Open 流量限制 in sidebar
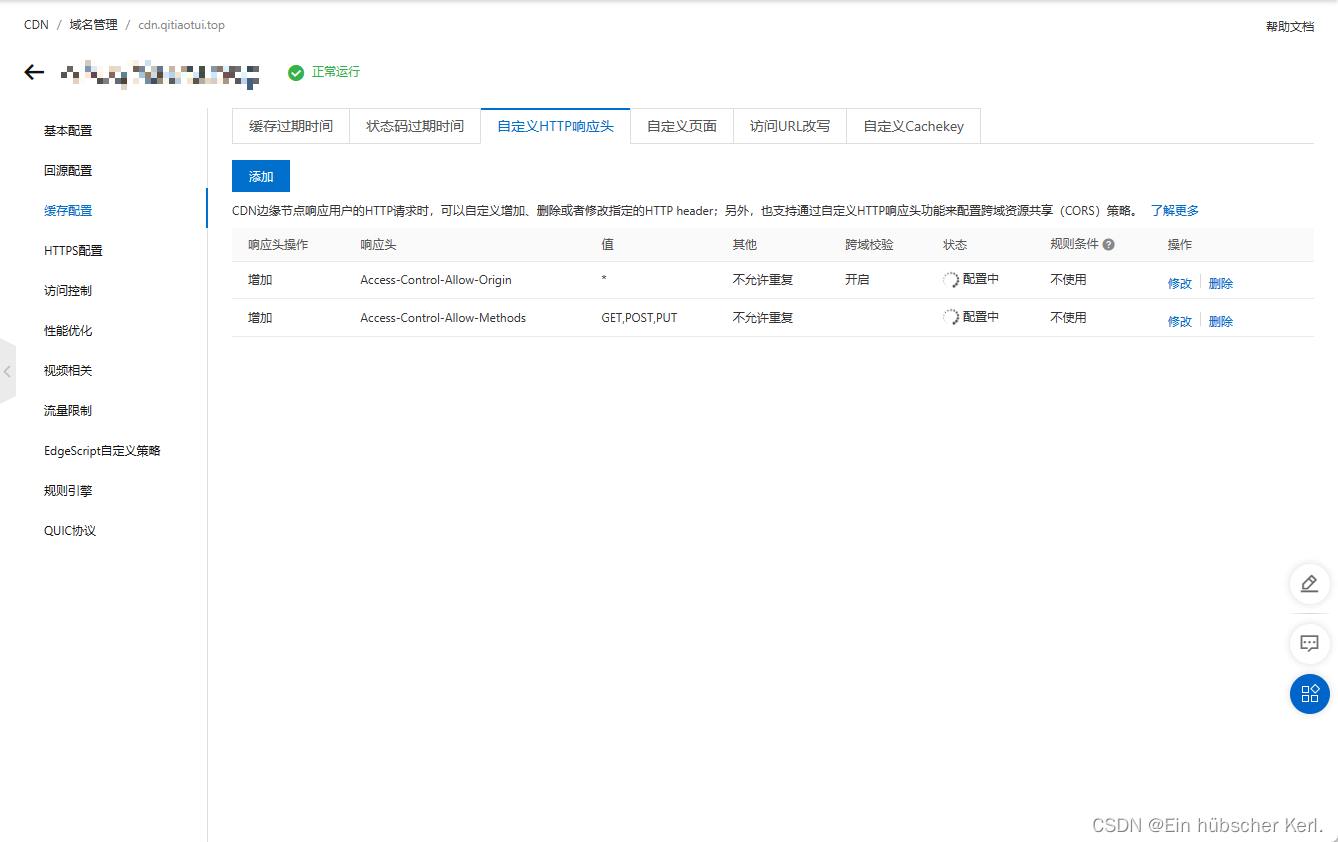The image size is (1338, 842). (x=68, y=411)
